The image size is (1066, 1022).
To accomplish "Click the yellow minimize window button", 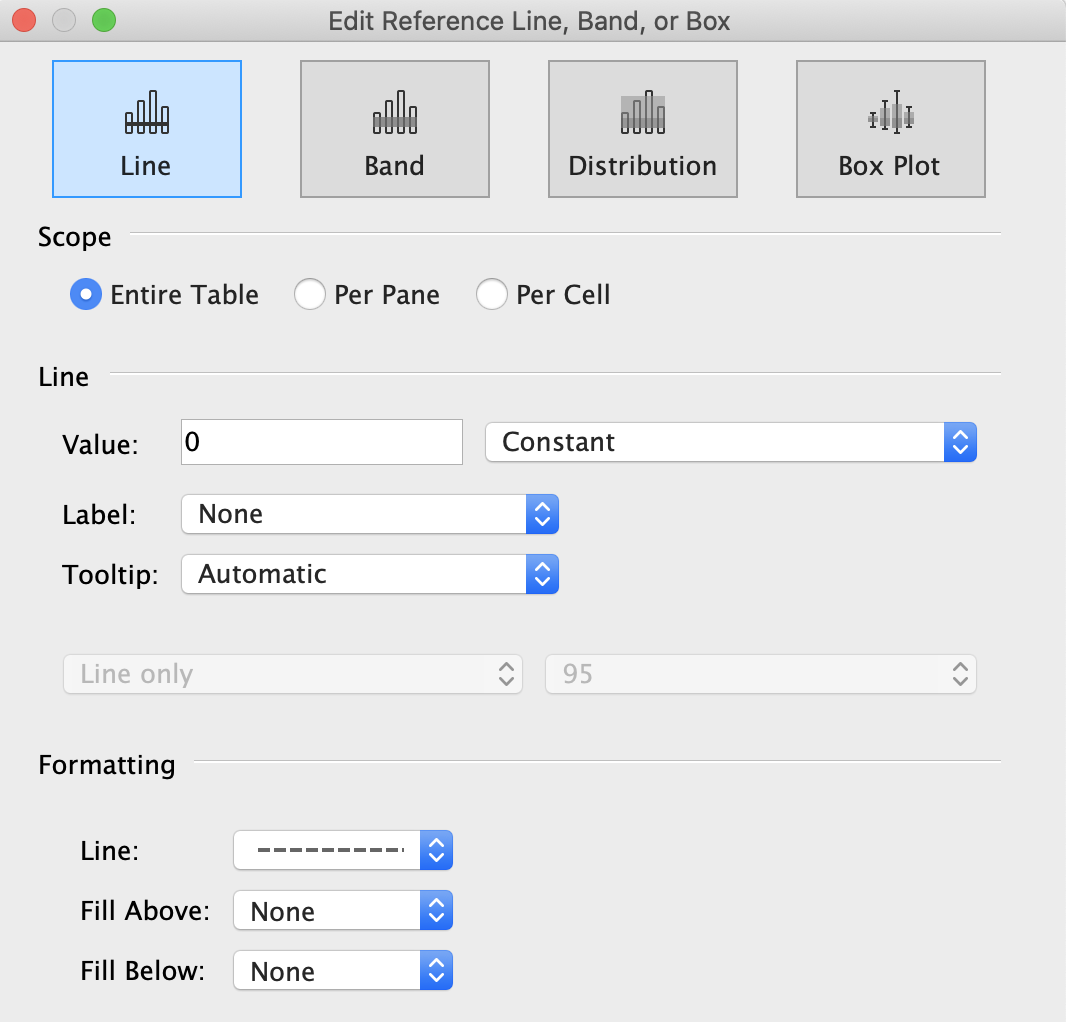I will [64, 20].
